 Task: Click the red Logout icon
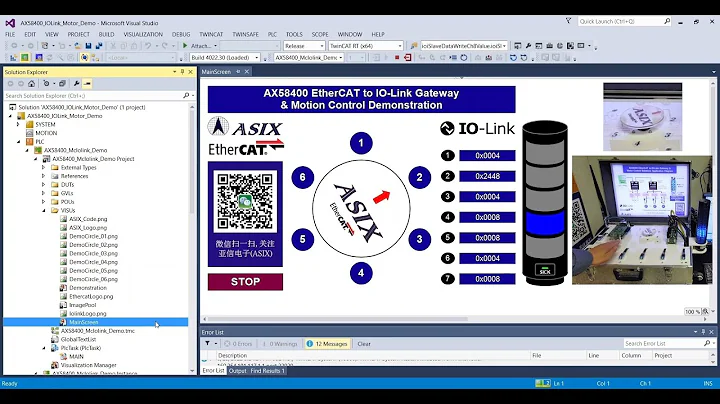[407, 57]
